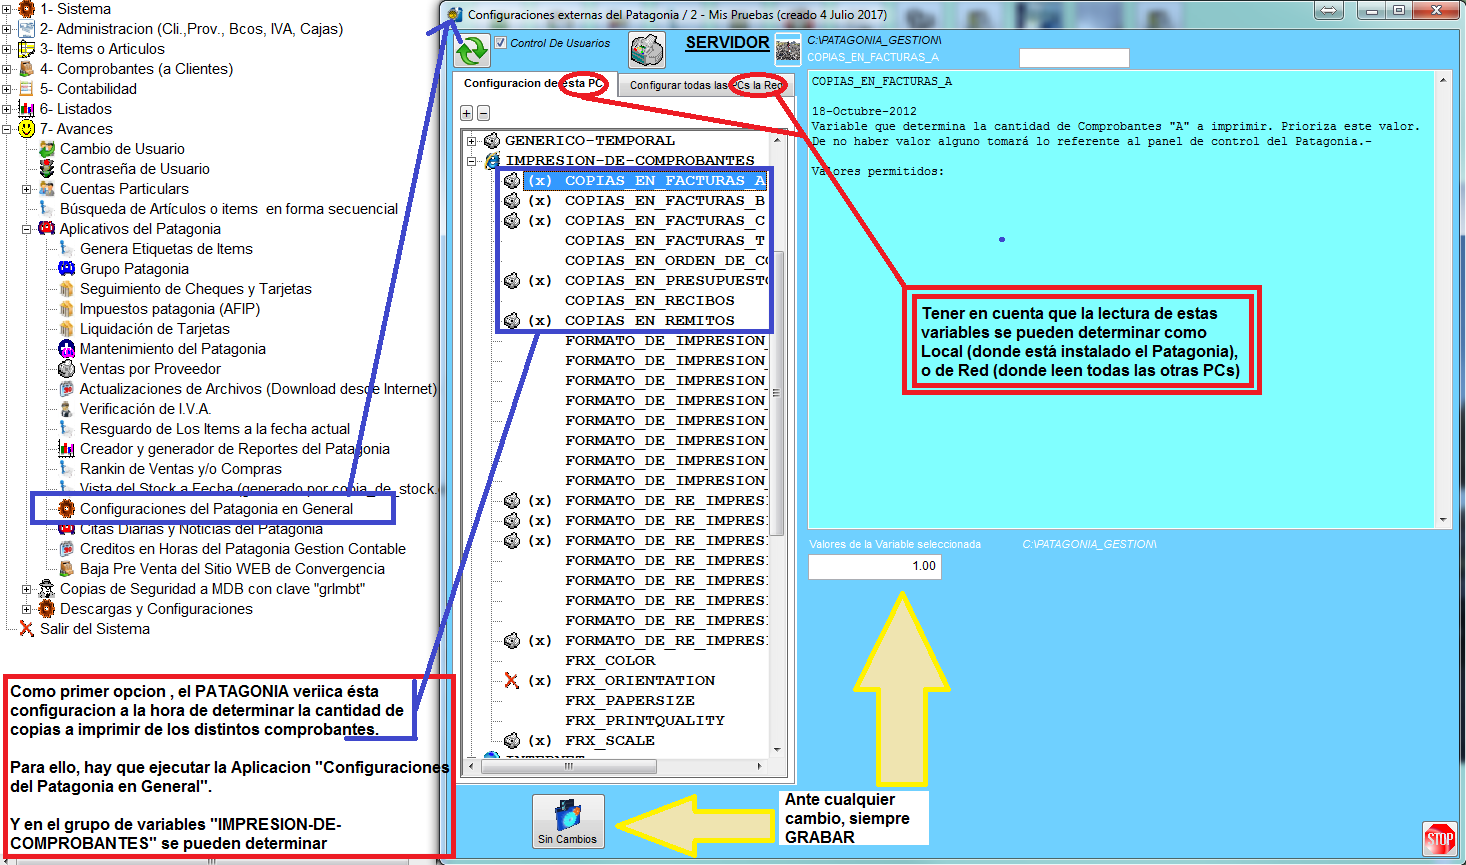Select the FRX_PRINTQUALITY variable
The image size is (1466, 865).
pos(645,721)
